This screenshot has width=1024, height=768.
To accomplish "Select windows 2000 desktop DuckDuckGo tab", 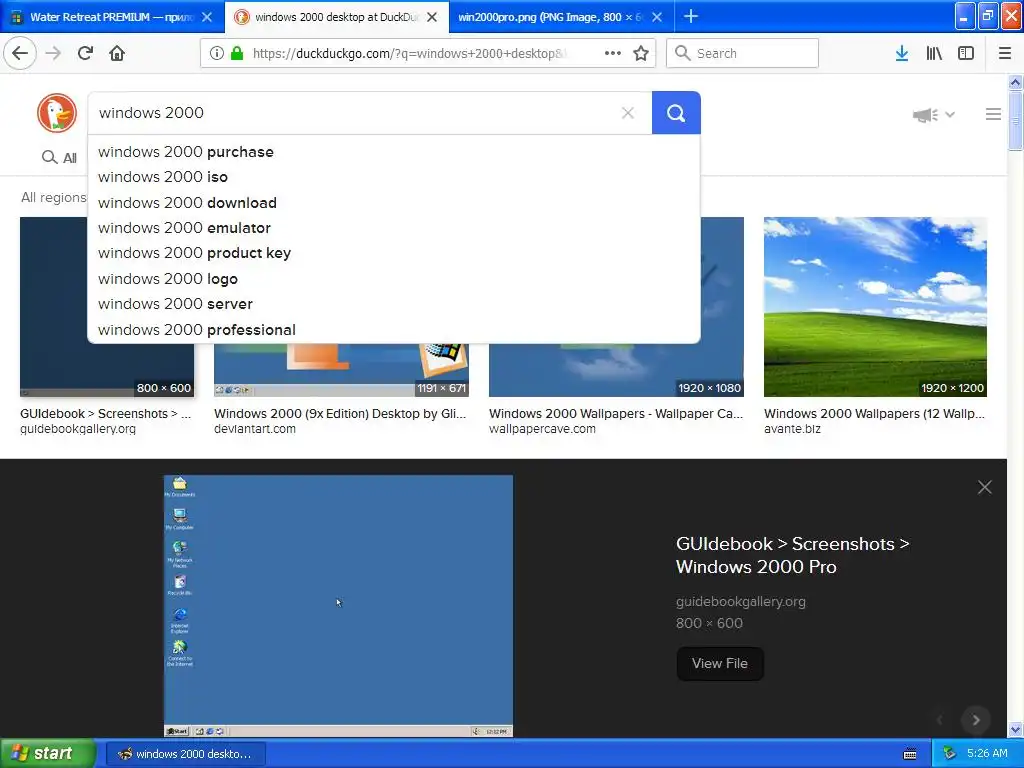I will tap(337, 17).
